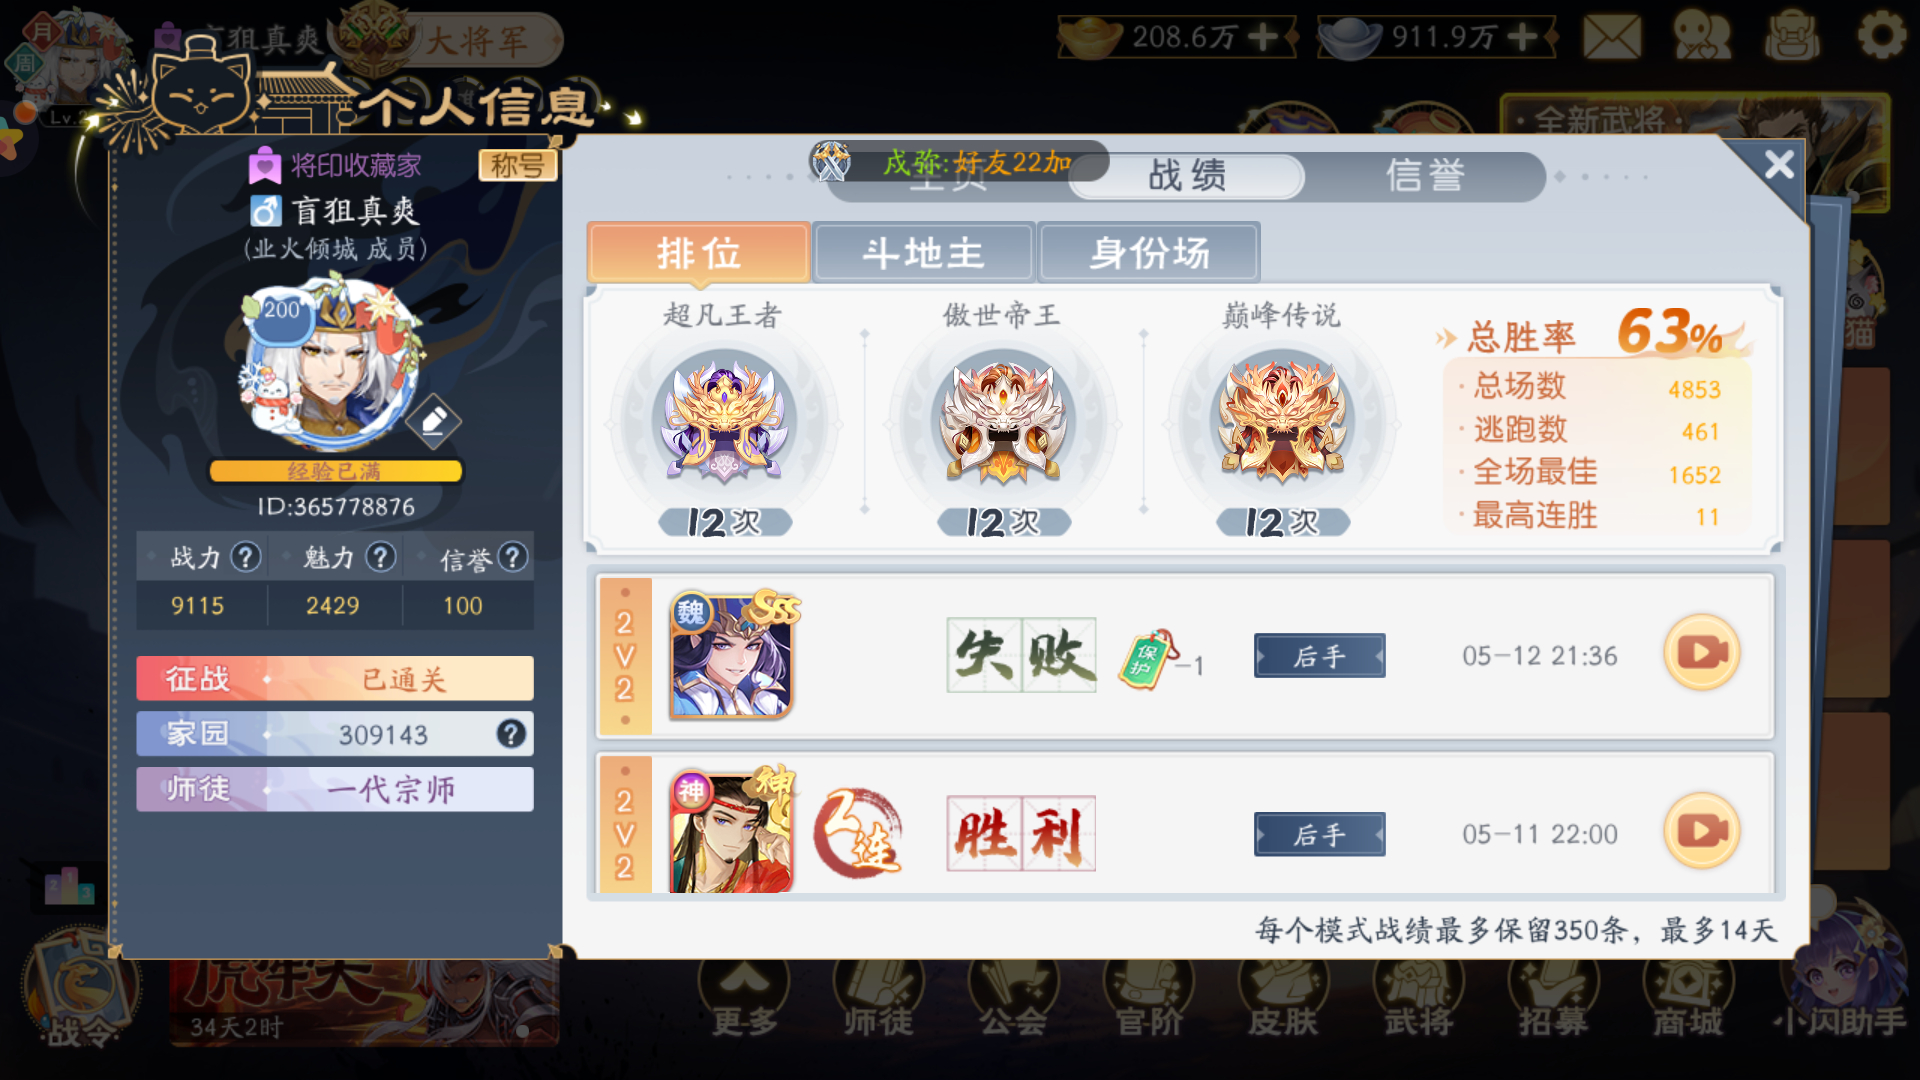Switch to the 身份场 tab
1920x1080 pixels.
pos(1149,253)
